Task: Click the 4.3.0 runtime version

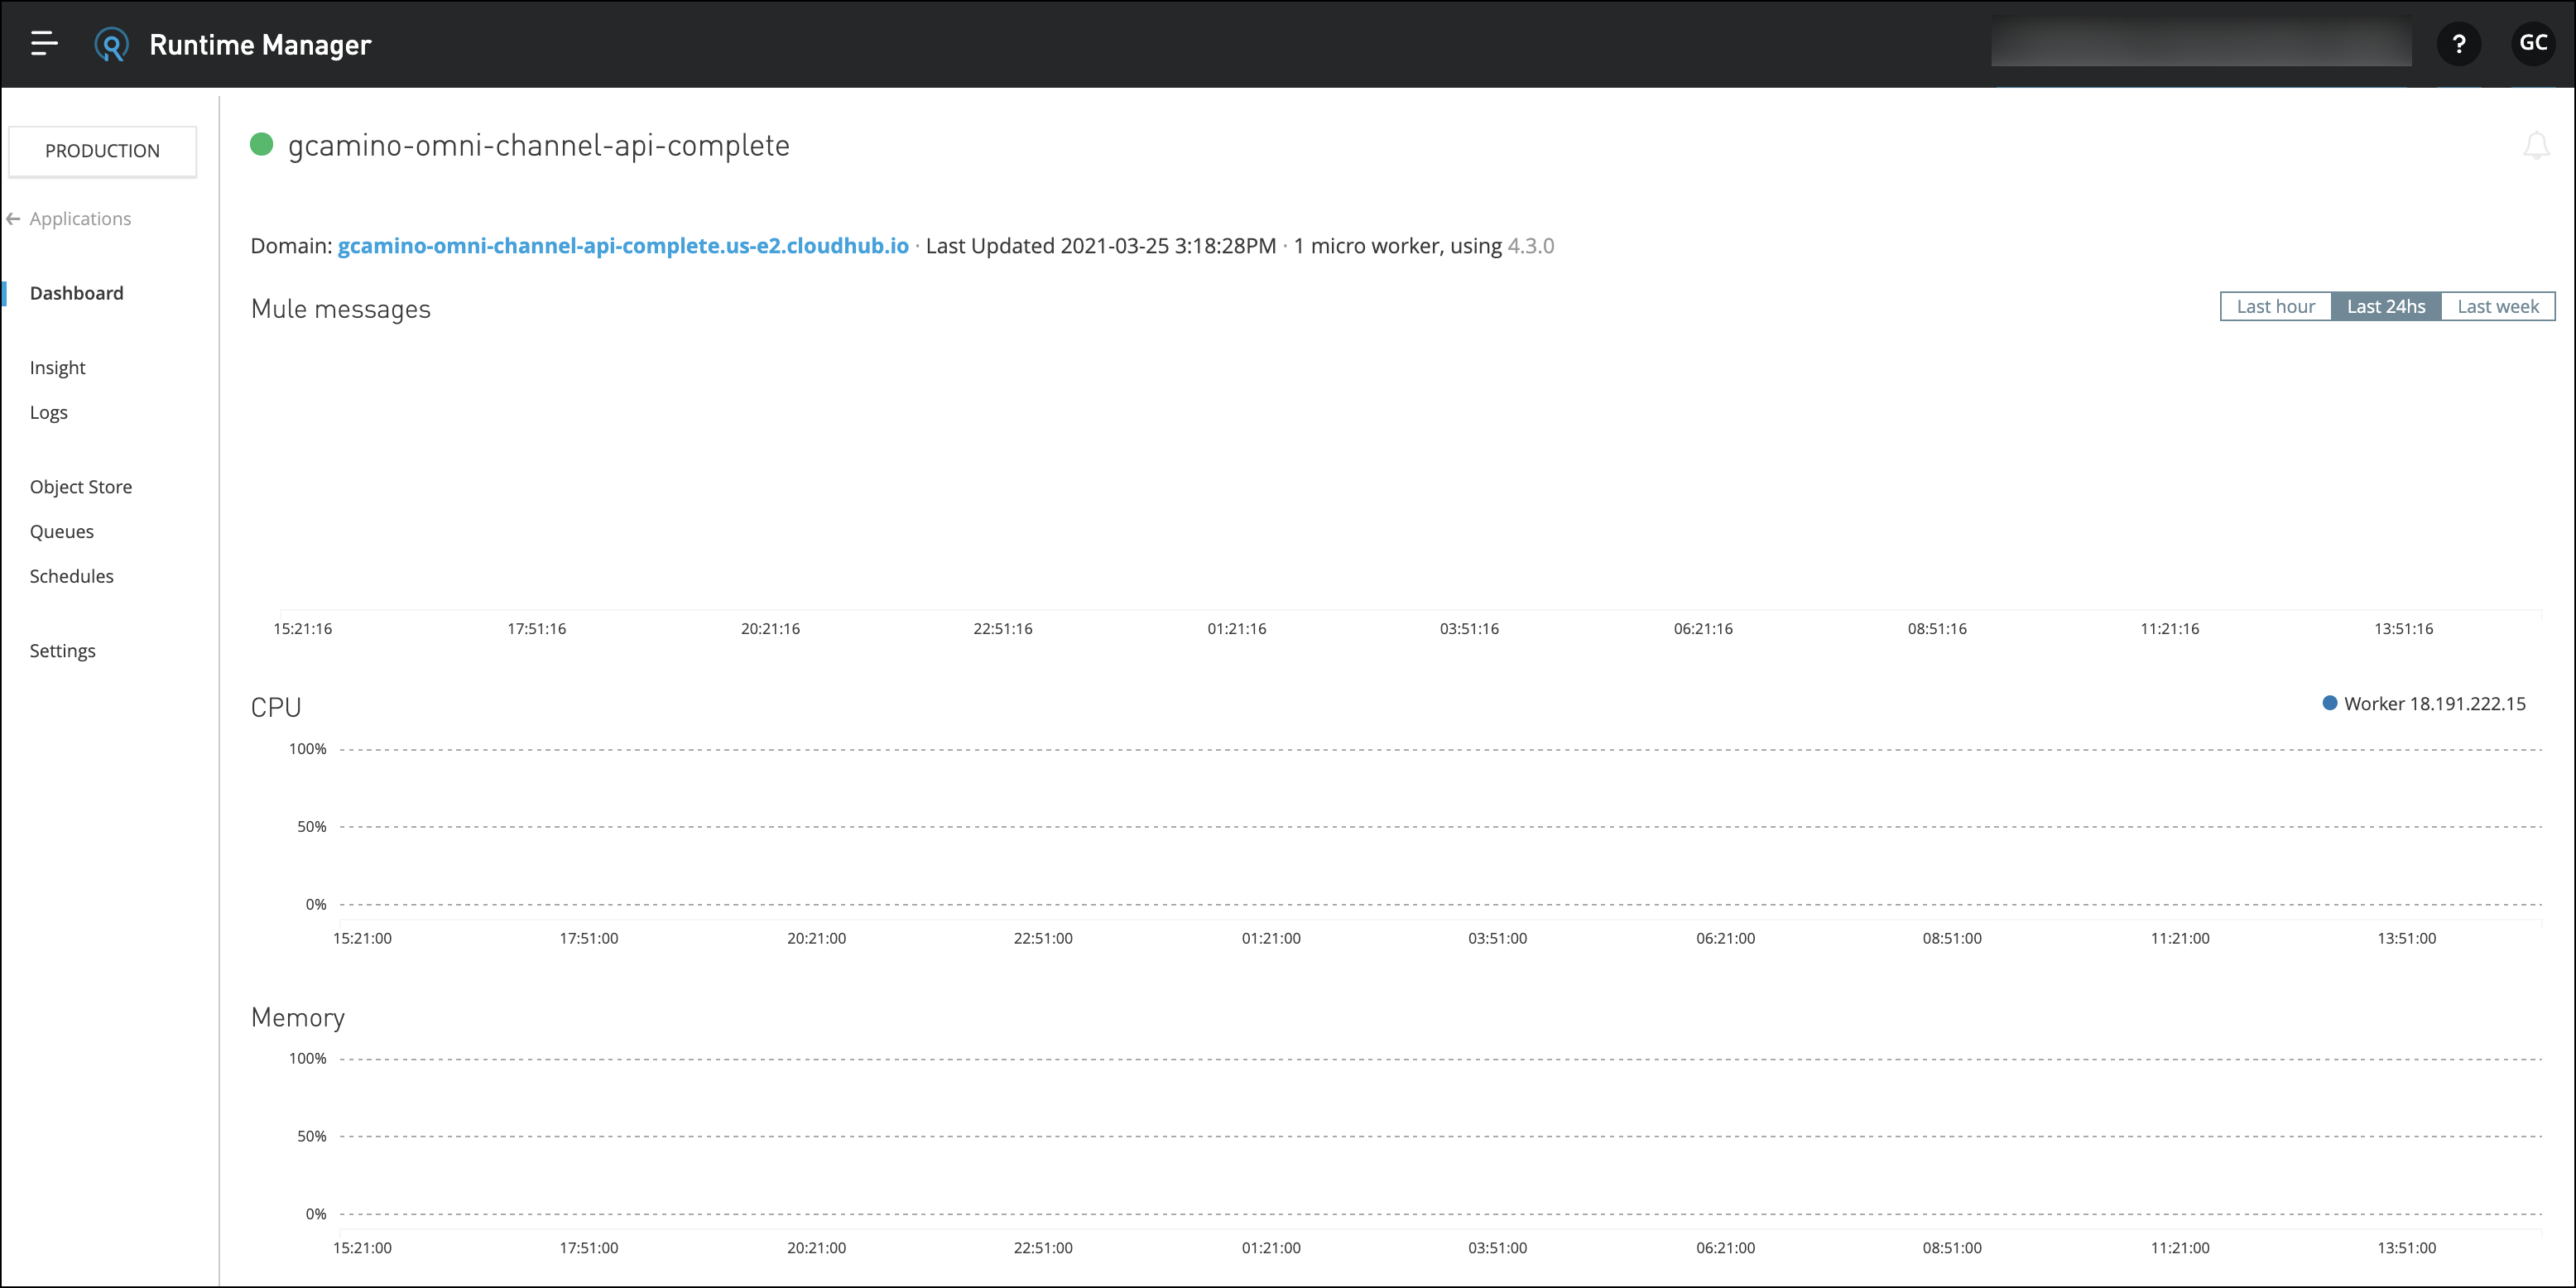Action: pos(1531,246)
